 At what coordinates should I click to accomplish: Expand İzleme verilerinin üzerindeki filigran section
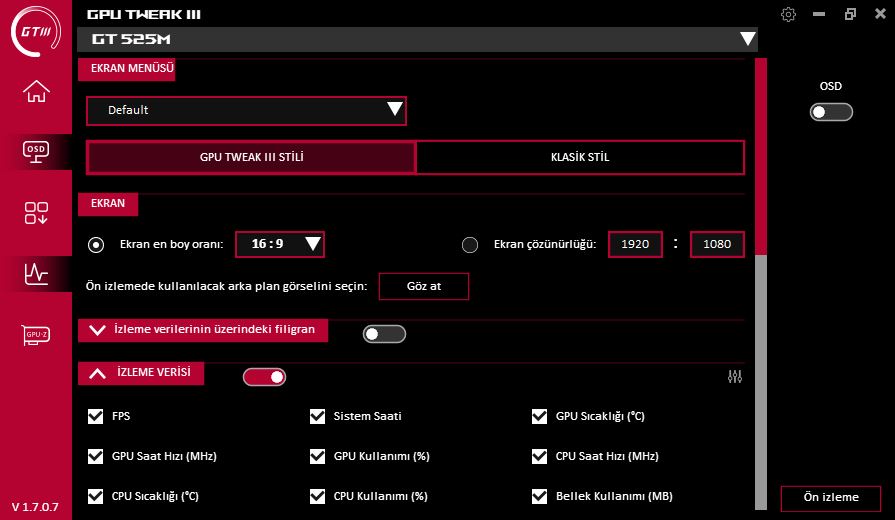point(203,330)
